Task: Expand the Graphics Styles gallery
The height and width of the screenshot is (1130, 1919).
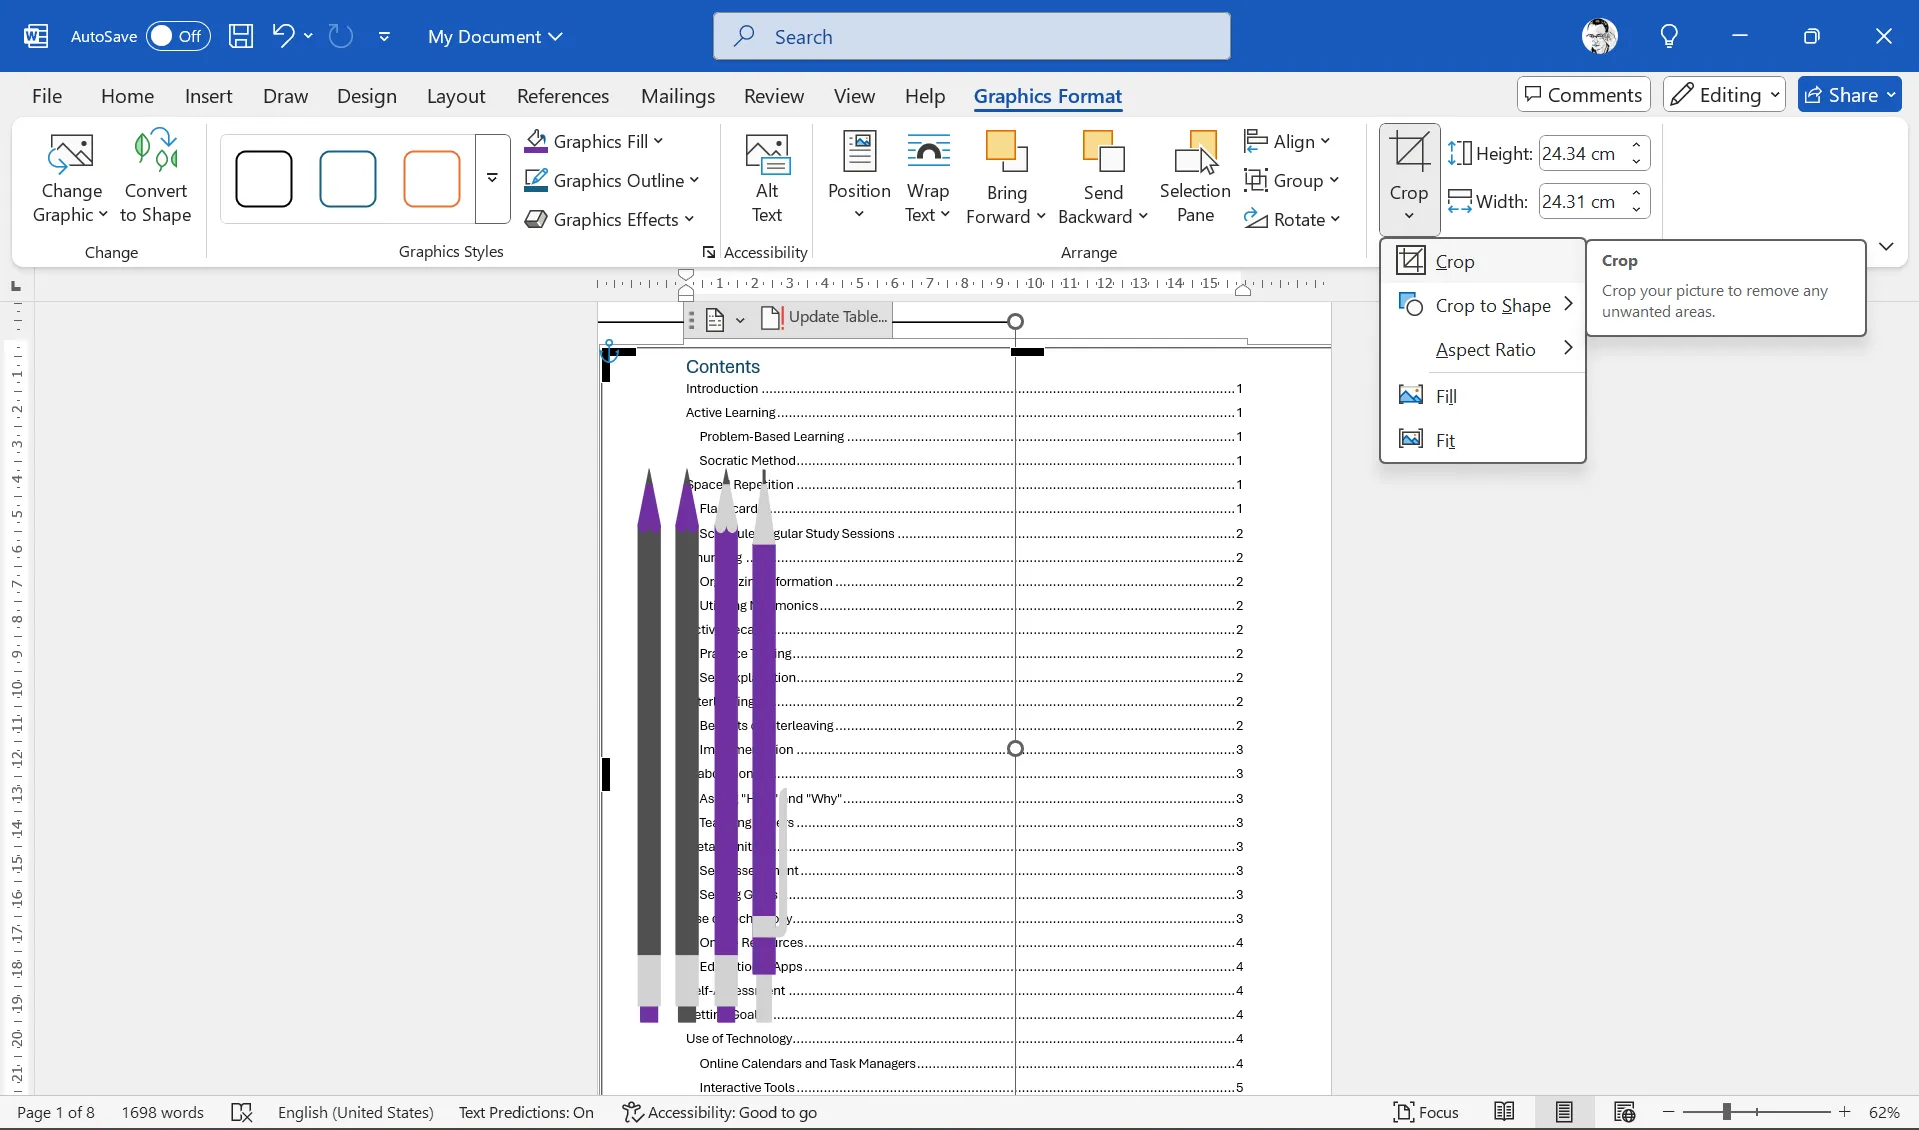Action: (x=492, y=178)
